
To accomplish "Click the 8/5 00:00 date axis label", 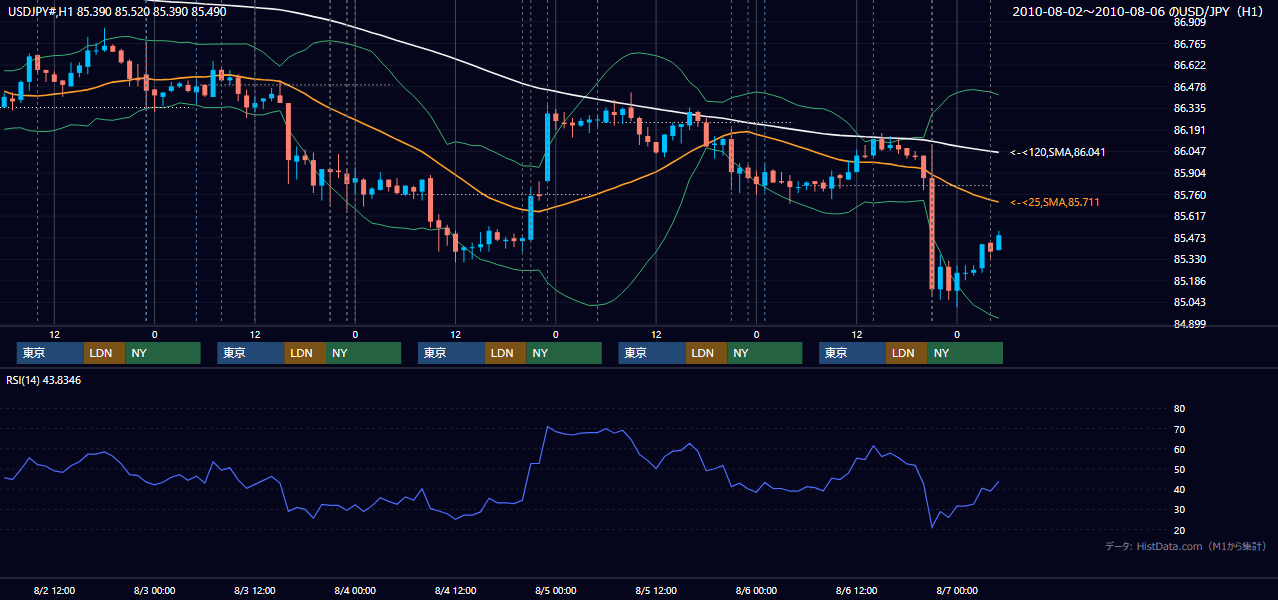I will [556, 590].
